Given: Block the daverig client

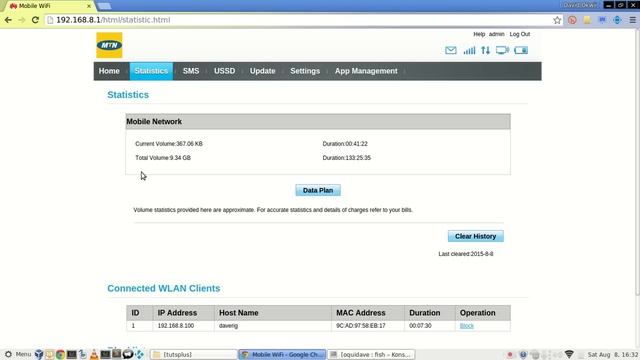Looking at the screenshot, I should [x=467, y=326].
